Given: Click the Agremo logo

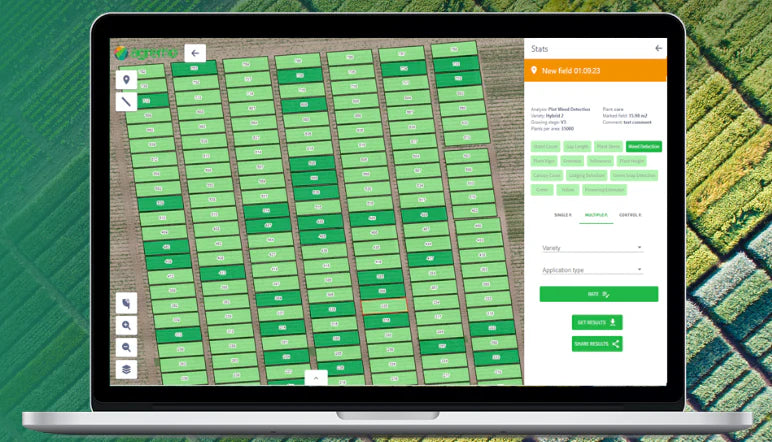Looking at the screenshot, I should (x=145, y=53).
